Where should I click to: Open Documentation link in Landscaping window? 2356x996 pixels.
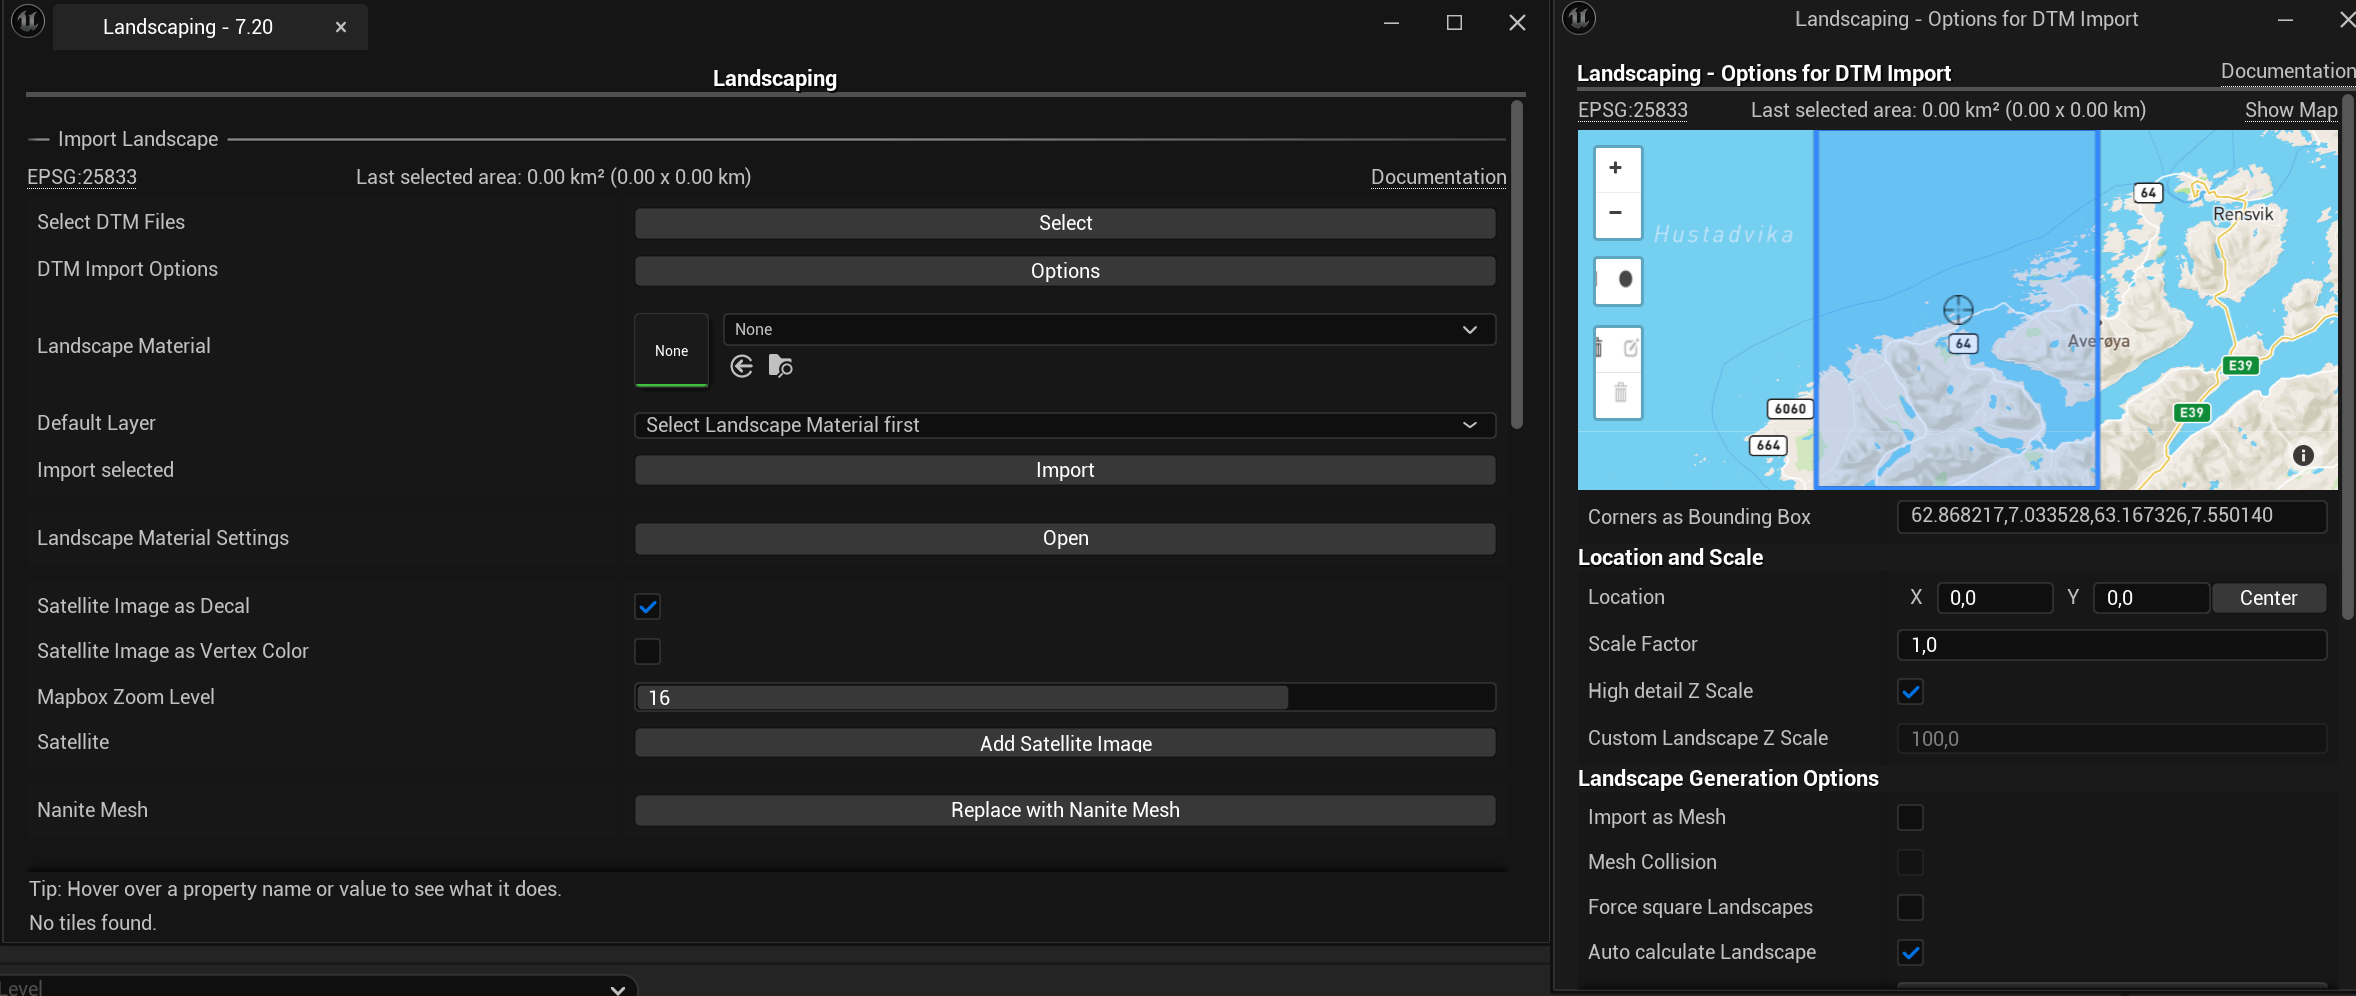coord(1438,177)
